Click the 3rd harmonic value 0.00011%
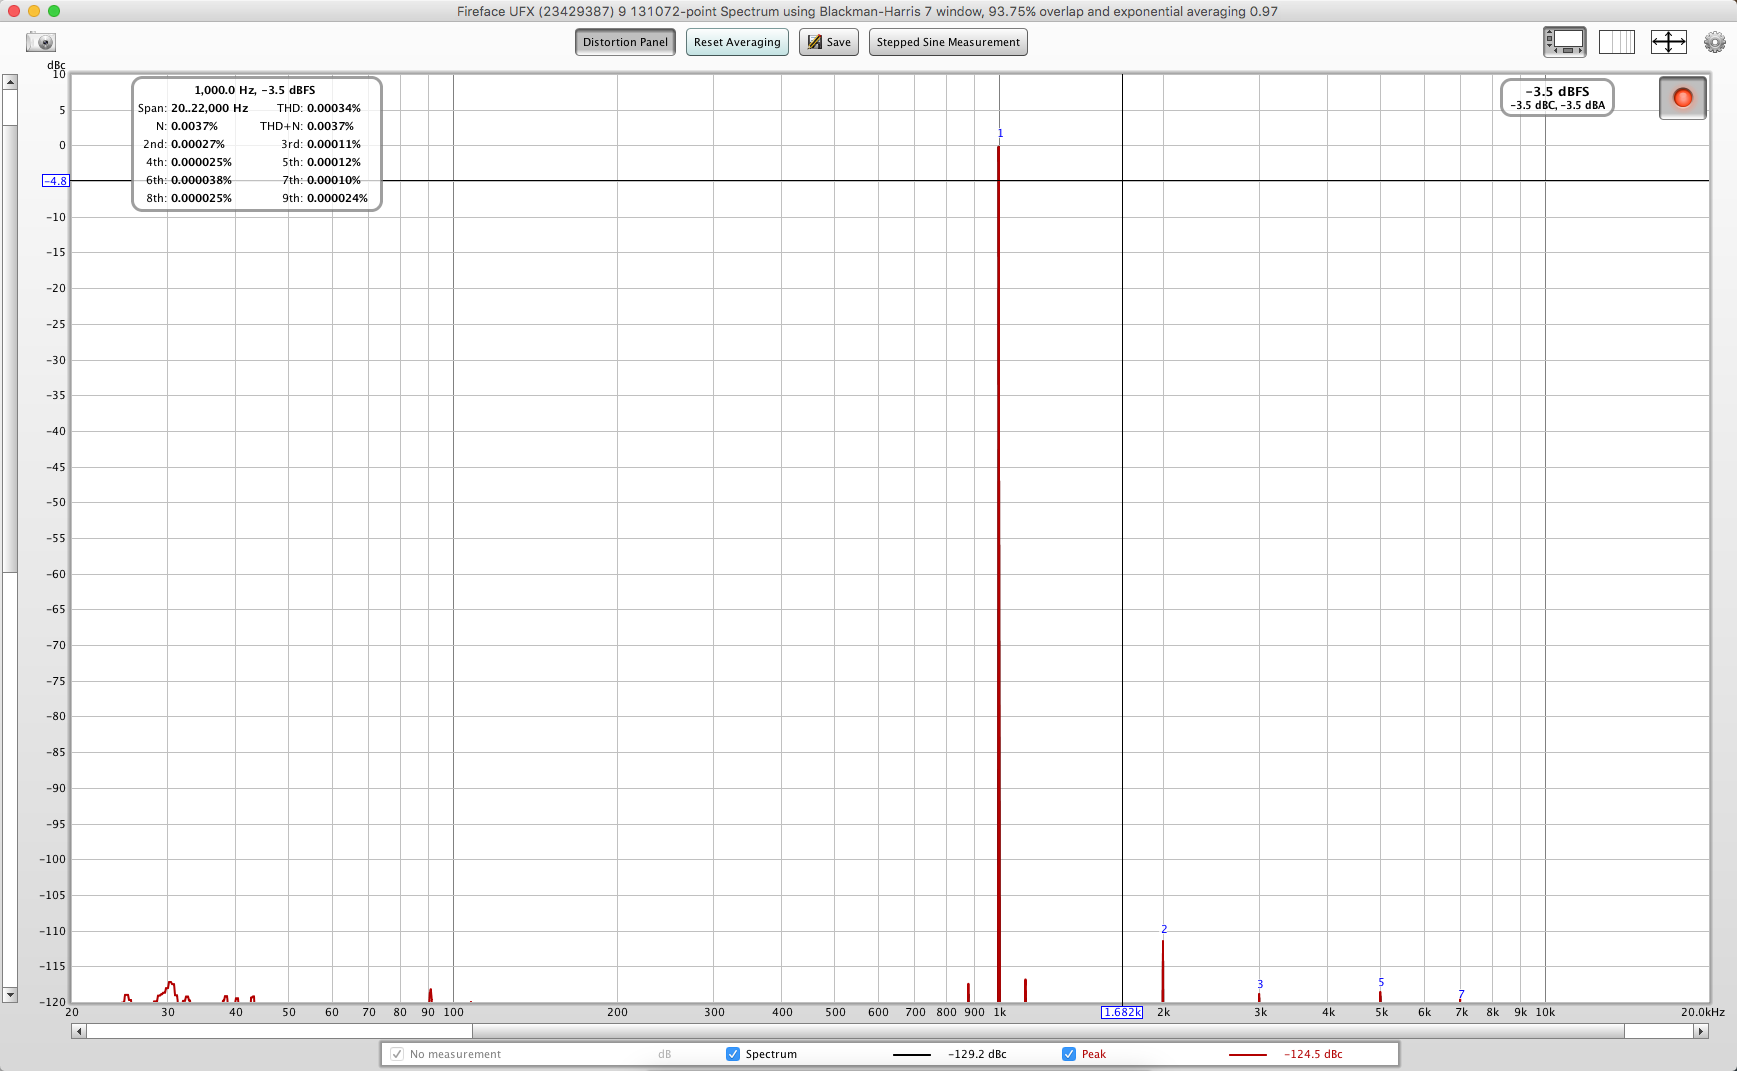The height and width of the screenshot is (1071, 1737). click(334, 144)
